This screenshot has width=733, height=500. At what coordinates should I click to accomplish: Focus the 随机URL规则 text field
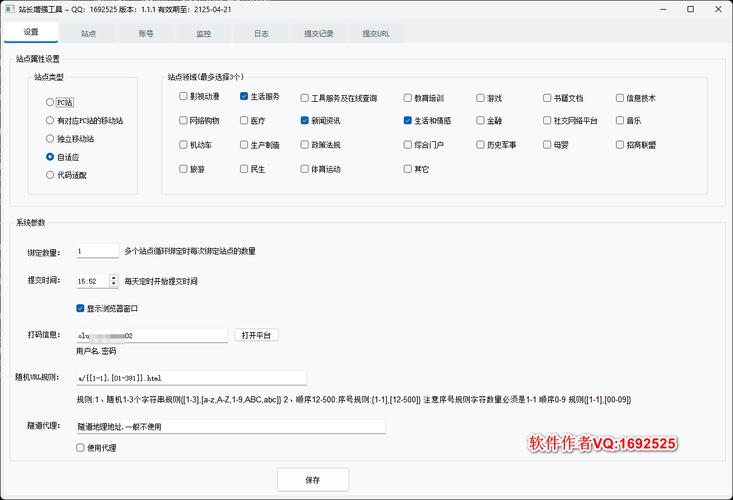[x=190, y=379]
